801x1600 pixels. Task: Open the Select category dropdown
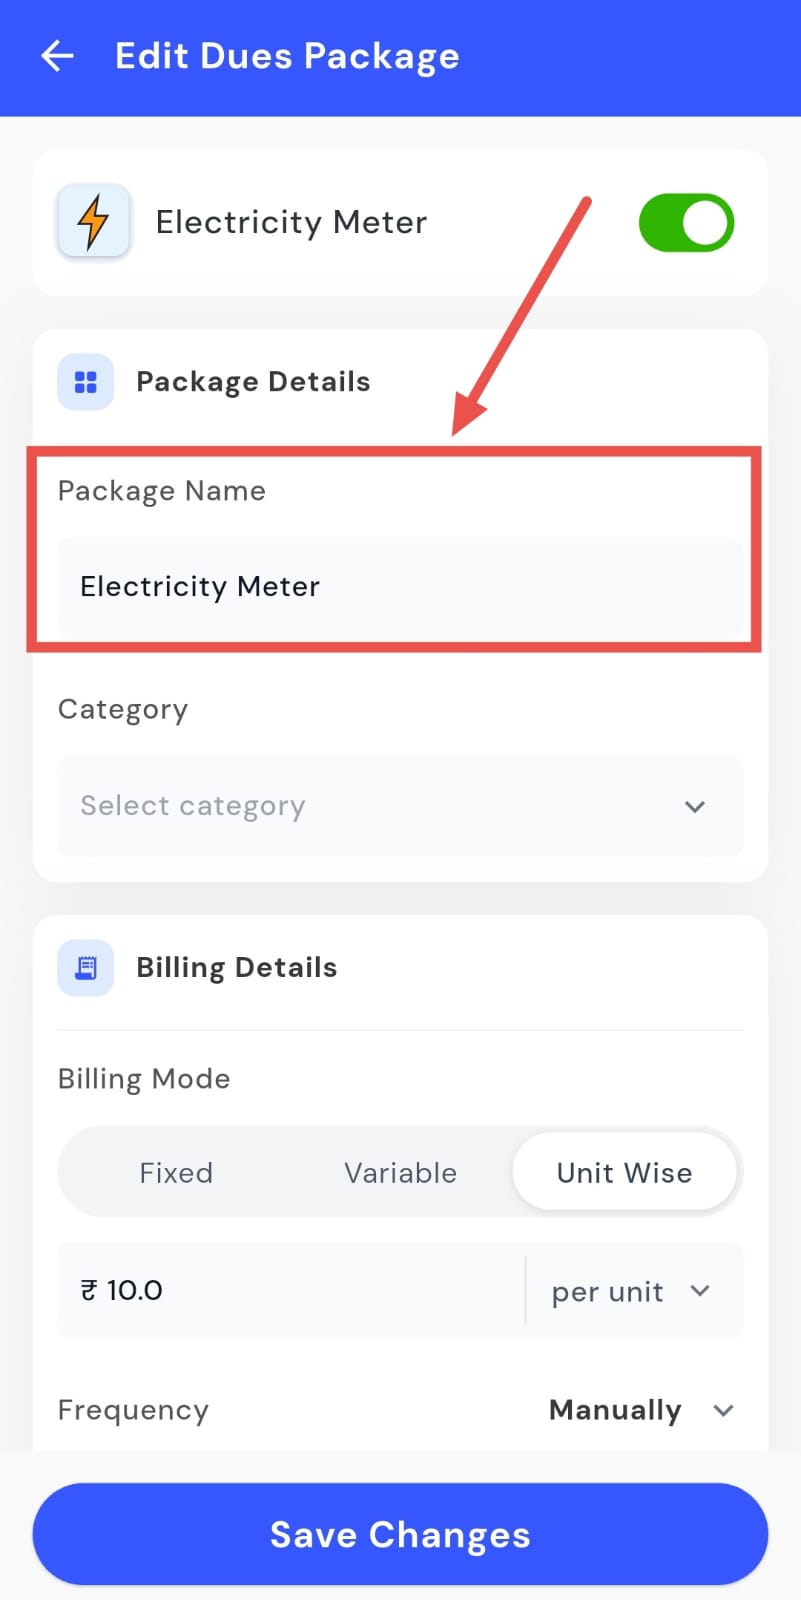point(400,806)
